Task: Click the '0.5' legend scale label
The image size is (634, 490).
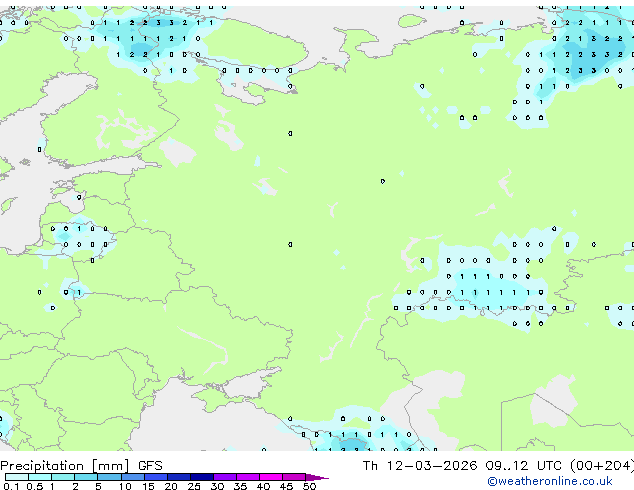Action: tap(34, 486)
